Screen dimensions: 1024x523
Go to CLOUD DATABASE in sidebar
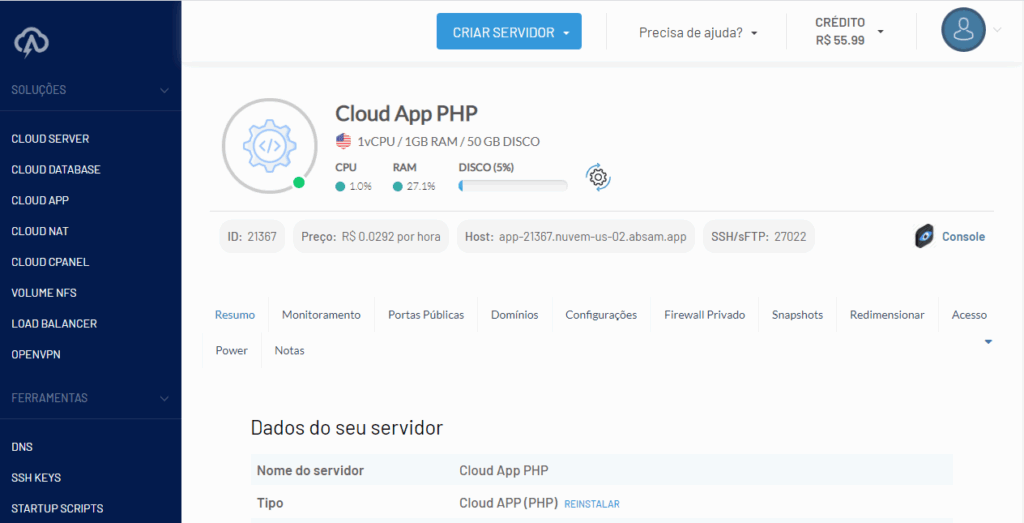[x=56, y=170]
